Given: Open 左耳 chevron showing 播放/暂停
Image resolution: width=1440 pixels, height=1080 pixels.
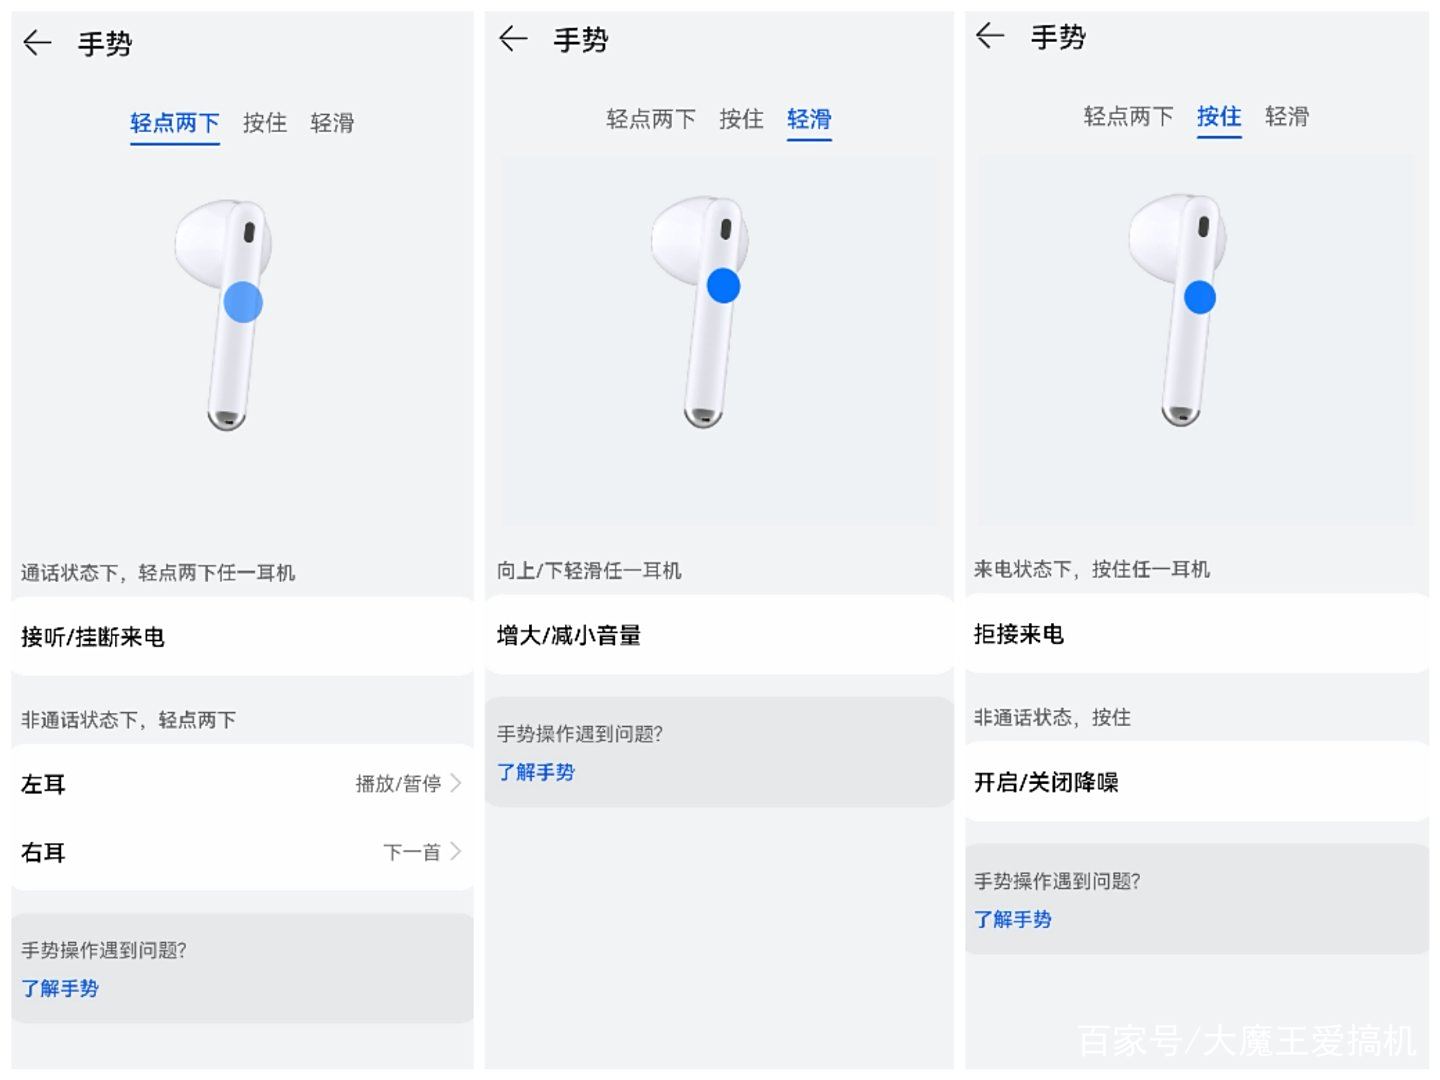Looking at the screenshot, I should click(x=456, y=783).
